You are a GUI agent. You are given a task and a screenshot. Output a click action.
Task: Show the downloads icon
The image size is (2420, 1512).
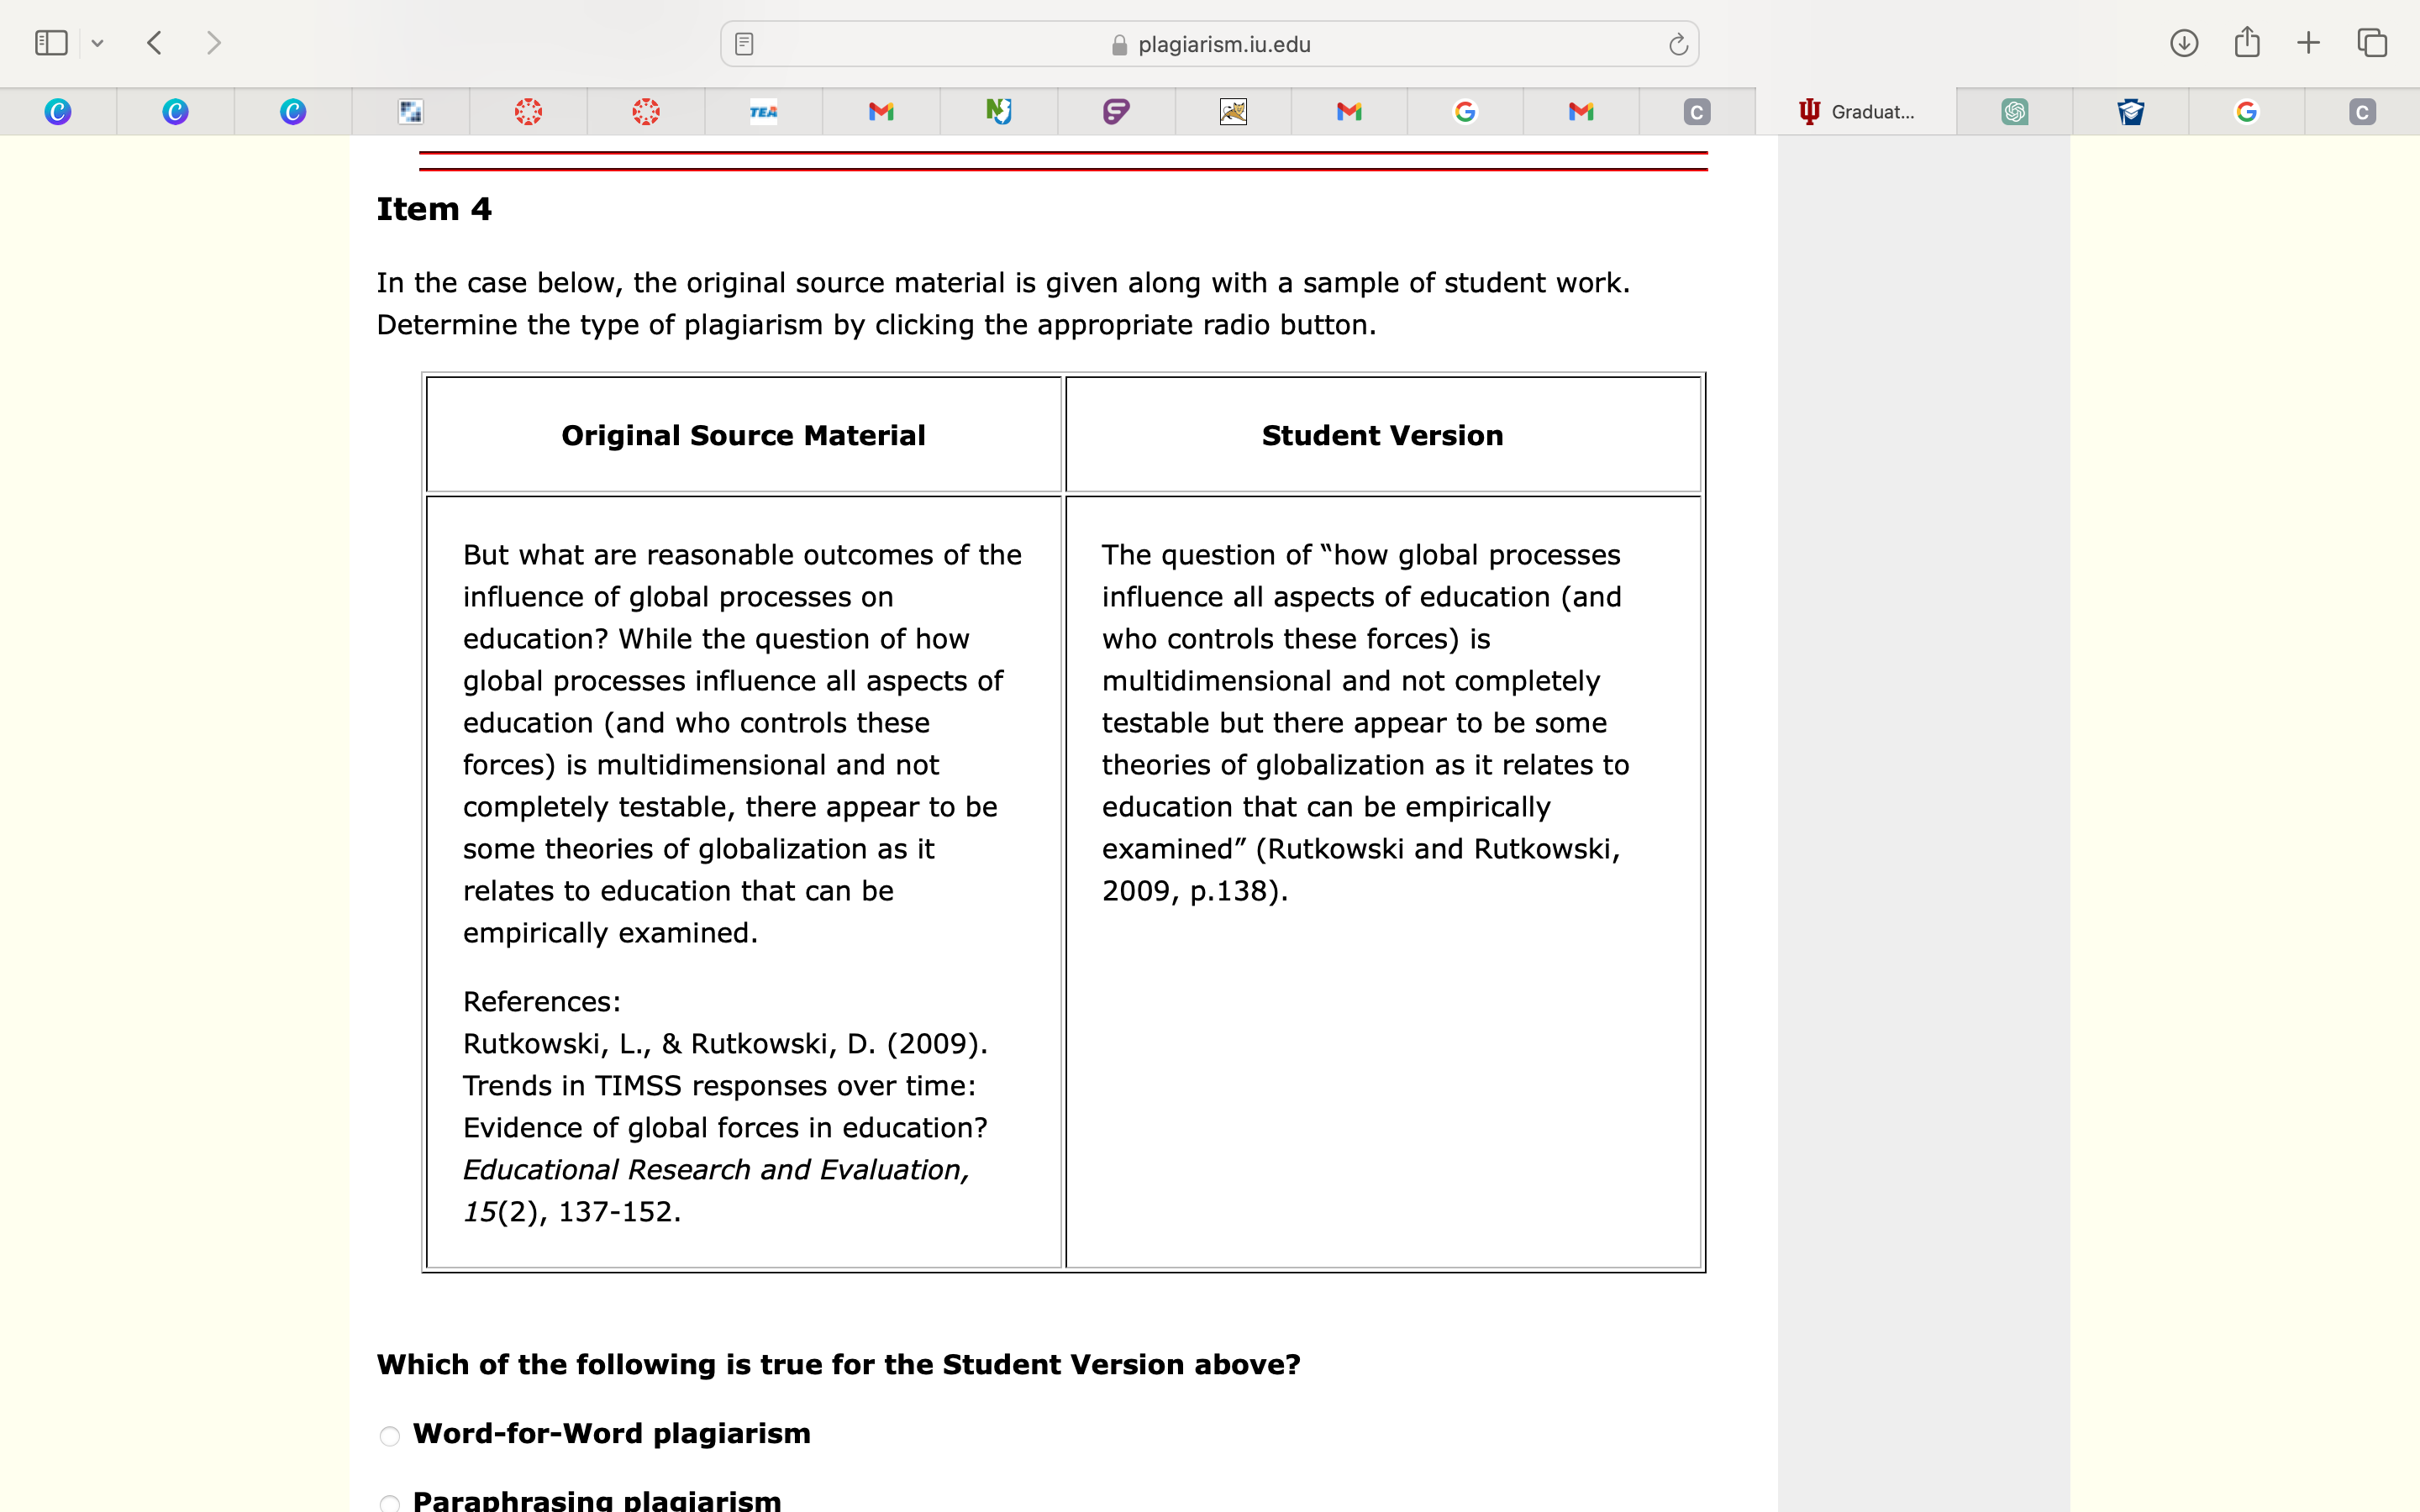(2184, 43)
